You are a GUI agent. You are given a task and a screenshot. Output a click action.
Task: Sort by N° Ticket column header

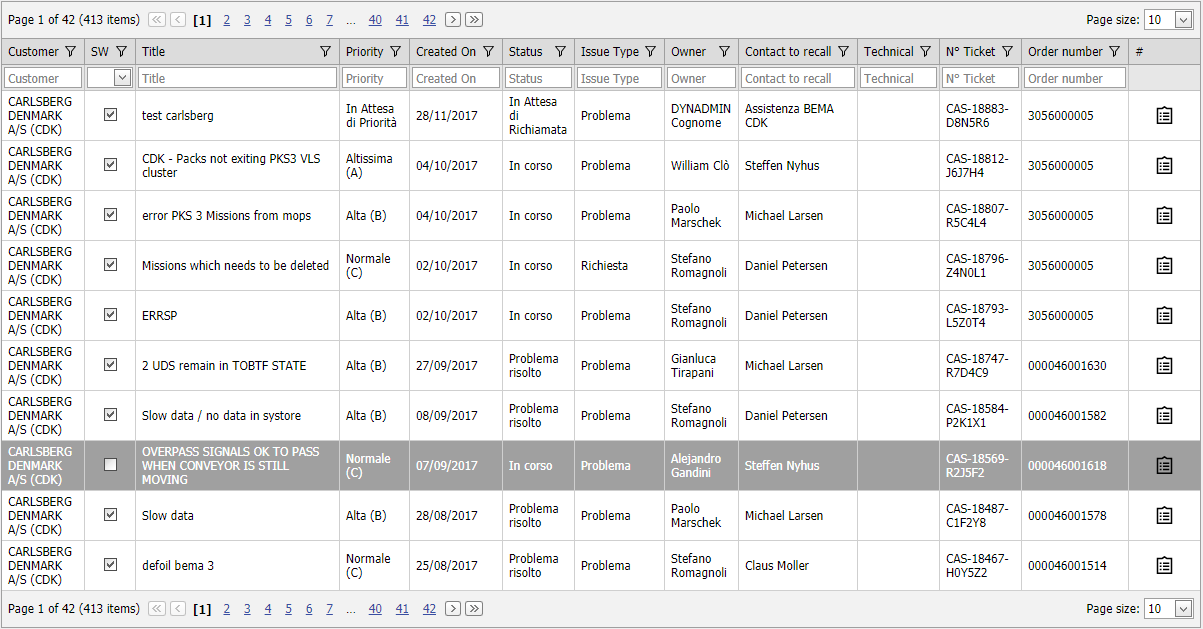970,52
